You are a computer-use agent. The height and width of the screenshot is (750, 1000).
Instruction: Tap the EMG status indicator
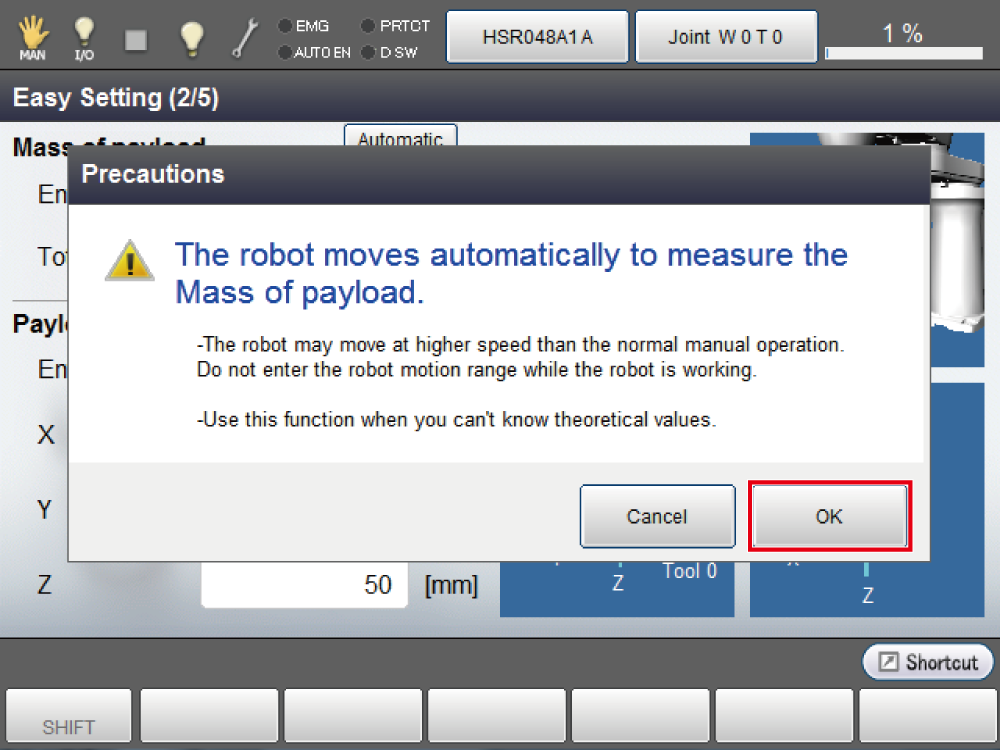pos(306,26)
